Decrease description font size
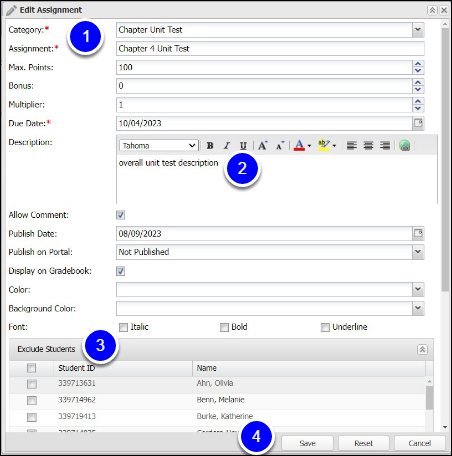The image size is (452, 456). 280,146
